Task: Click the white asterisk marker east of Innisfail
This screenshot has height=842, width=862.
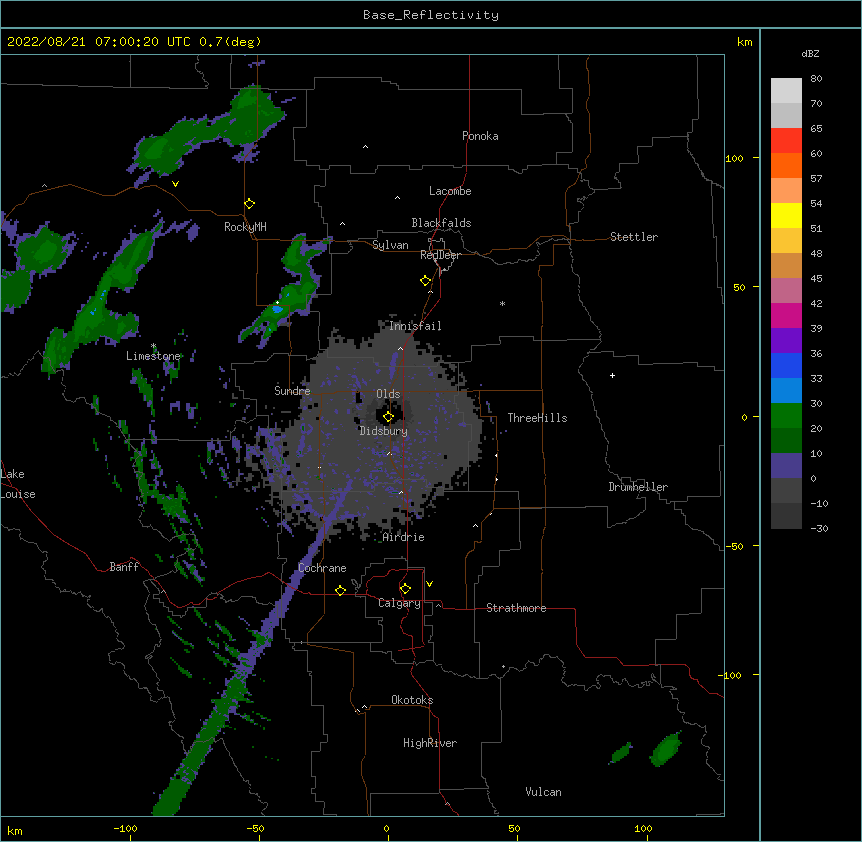Action: coord(502,303)
